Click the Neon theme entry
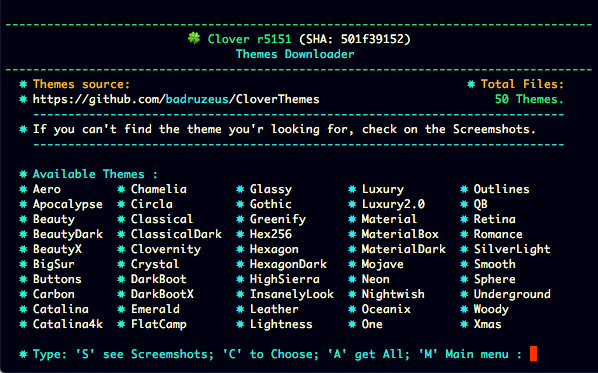The image size is (598, 373). click(x=376, y=279)
